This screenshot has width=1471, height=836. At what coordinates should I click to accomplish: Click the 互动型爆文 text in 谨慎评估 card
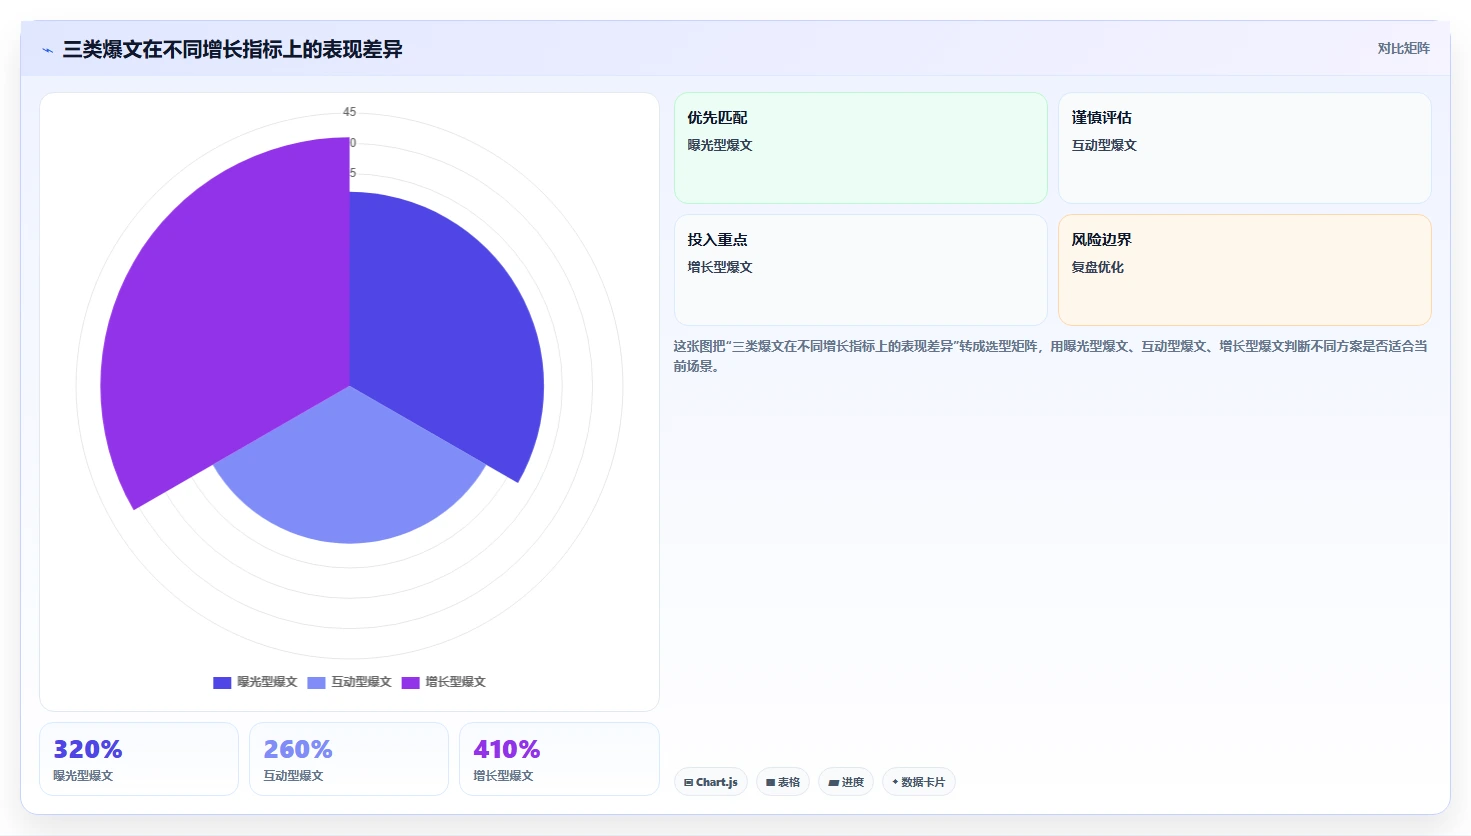[1104, 145]
